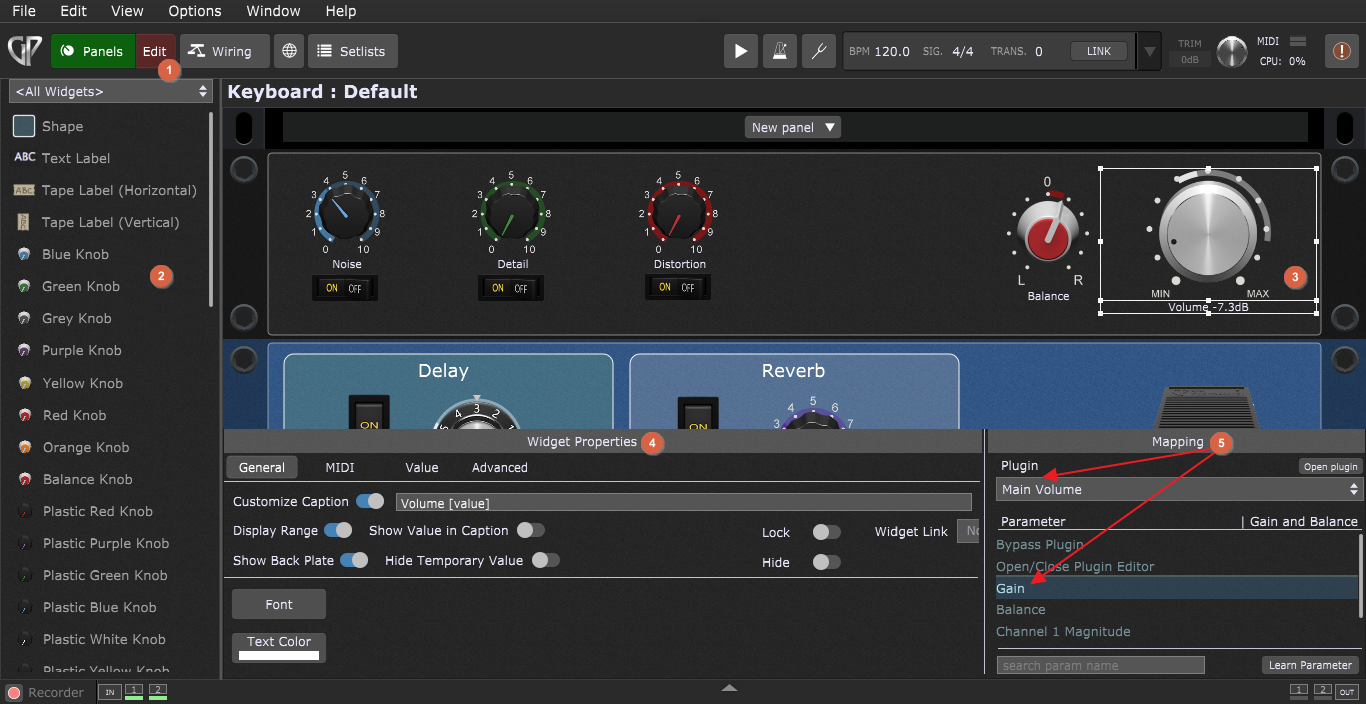Switch to the MIDI properties tab
Image resolution: width=1366 pixels, height=704 pixels.
coord(339,467)
